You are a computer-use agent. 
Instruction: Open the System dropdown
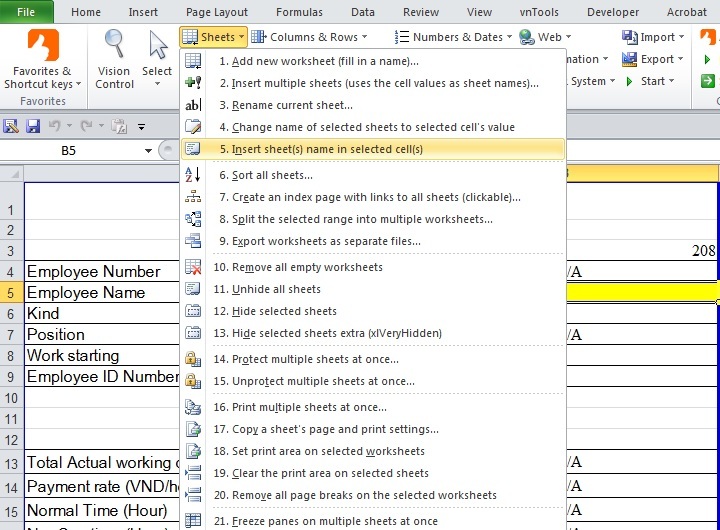click(593, 81)
